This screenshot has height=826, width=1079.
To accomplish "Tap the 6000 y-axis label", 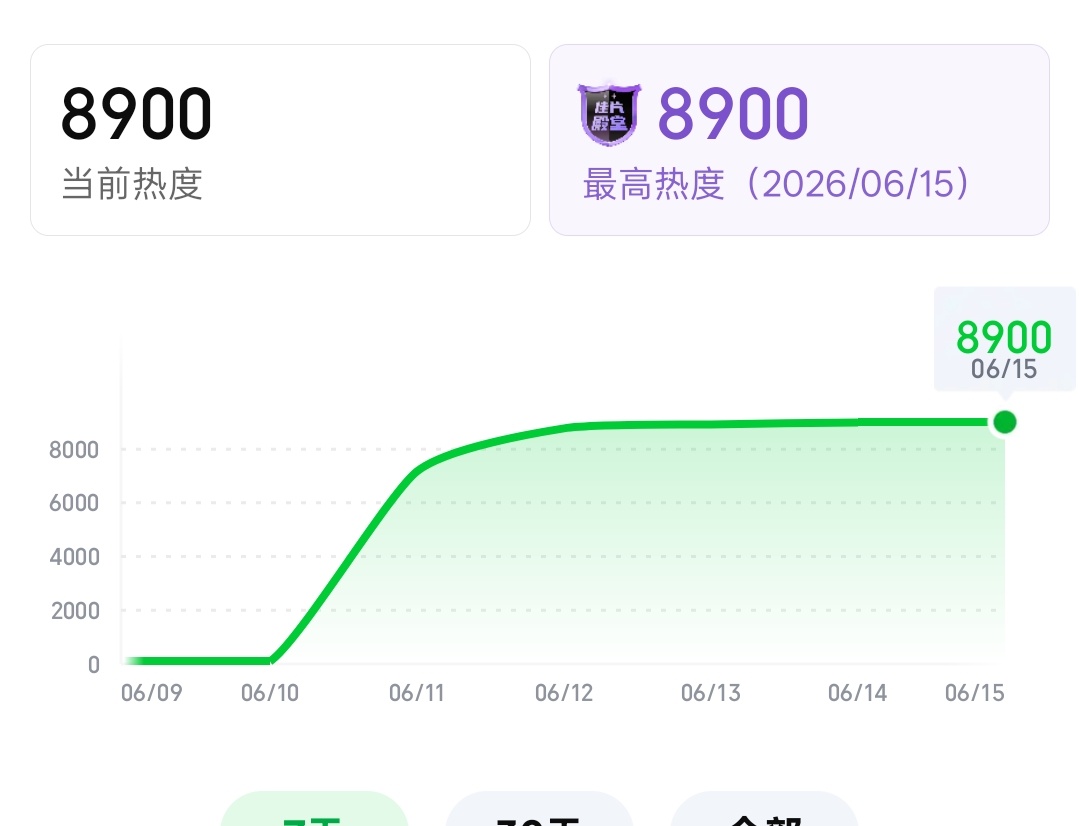I will point(74,503).
